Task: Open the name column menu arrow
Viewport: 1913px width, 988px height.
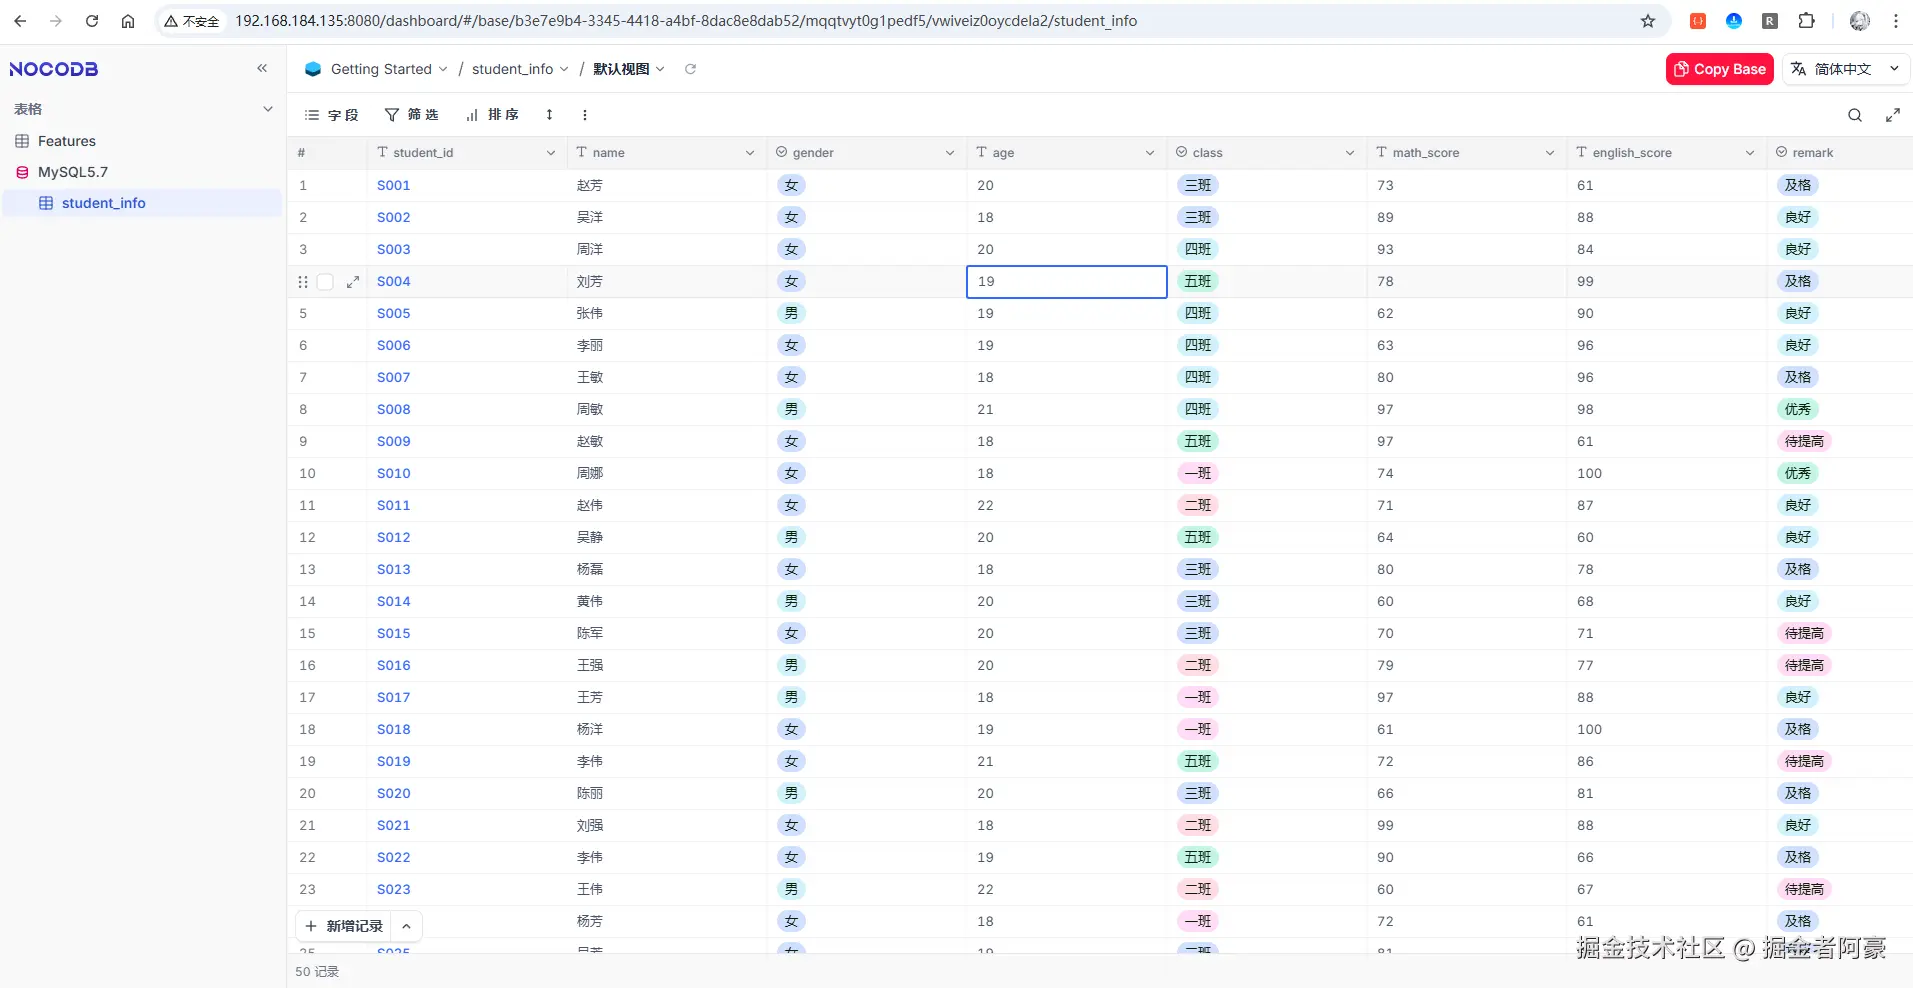Action: click(750, 153)
